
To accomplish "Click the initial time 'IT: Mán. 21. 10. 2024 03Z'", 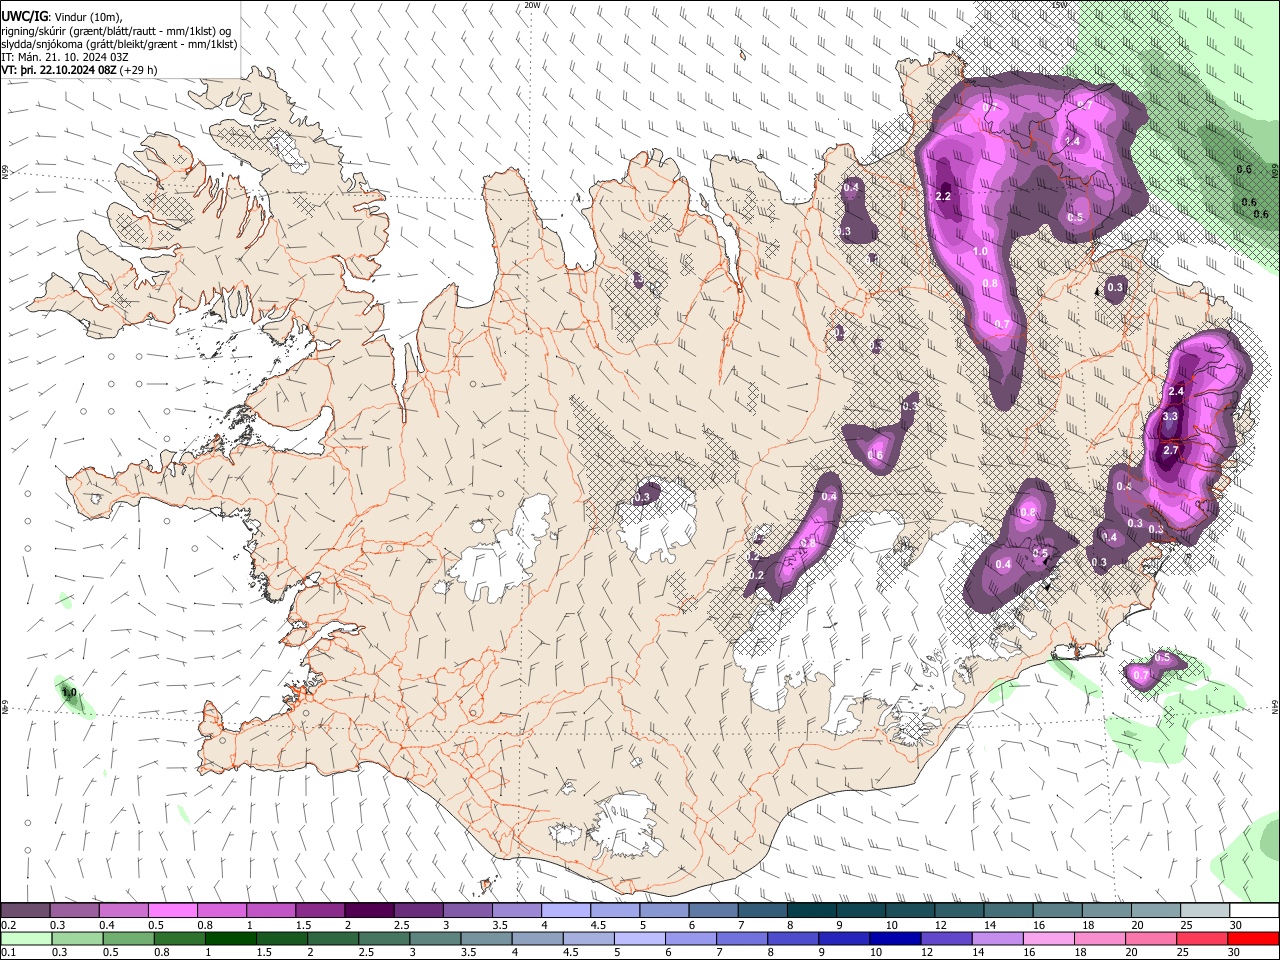I will pyautogui.click(x=65, y=57).
